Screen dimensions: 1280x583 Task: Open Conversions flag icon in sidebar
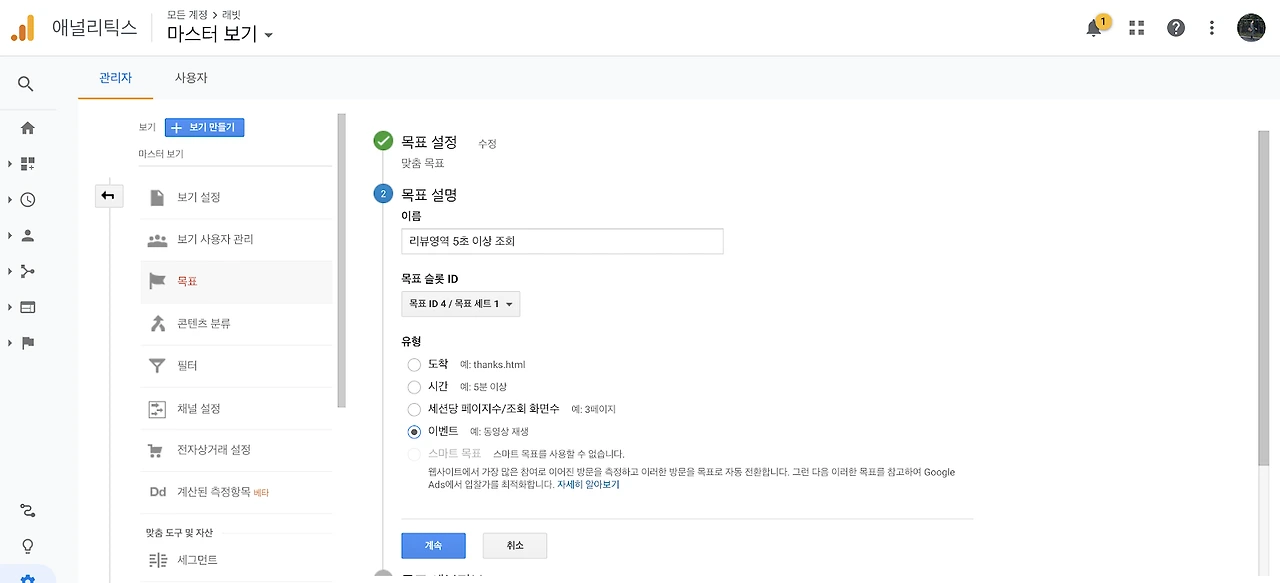pos(28,343)
